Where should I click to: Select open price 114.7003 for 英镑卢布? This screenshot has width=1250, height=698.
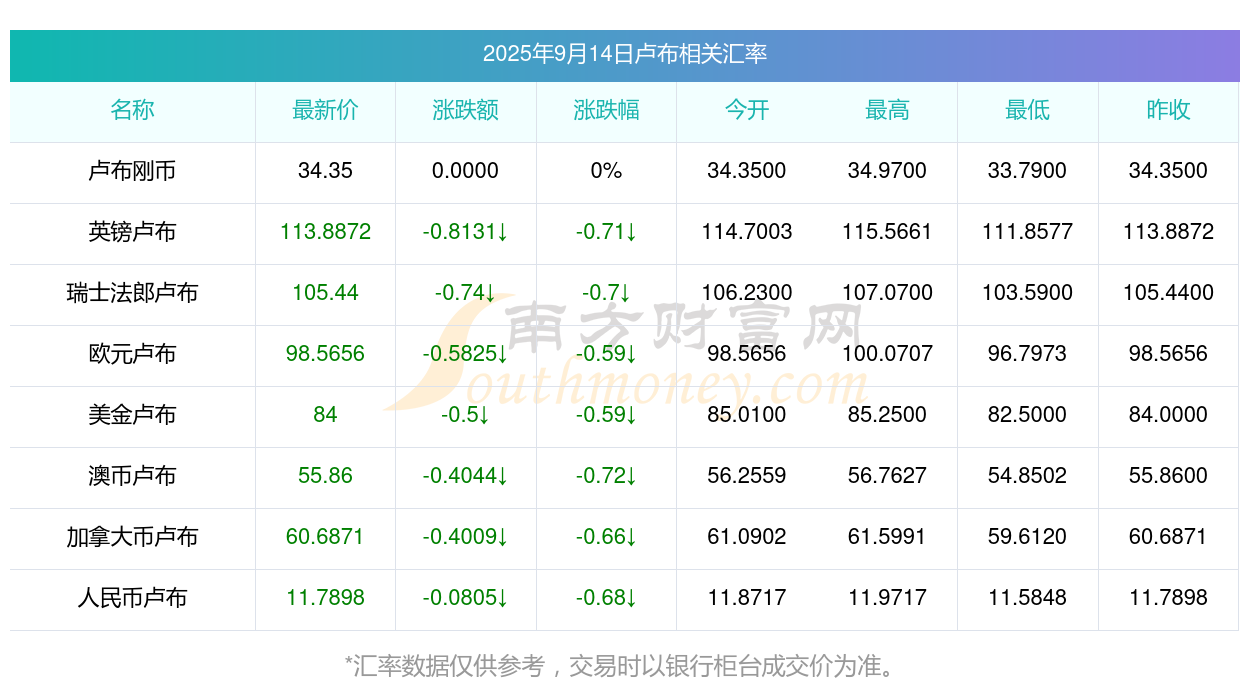click(x=747, y=232)
